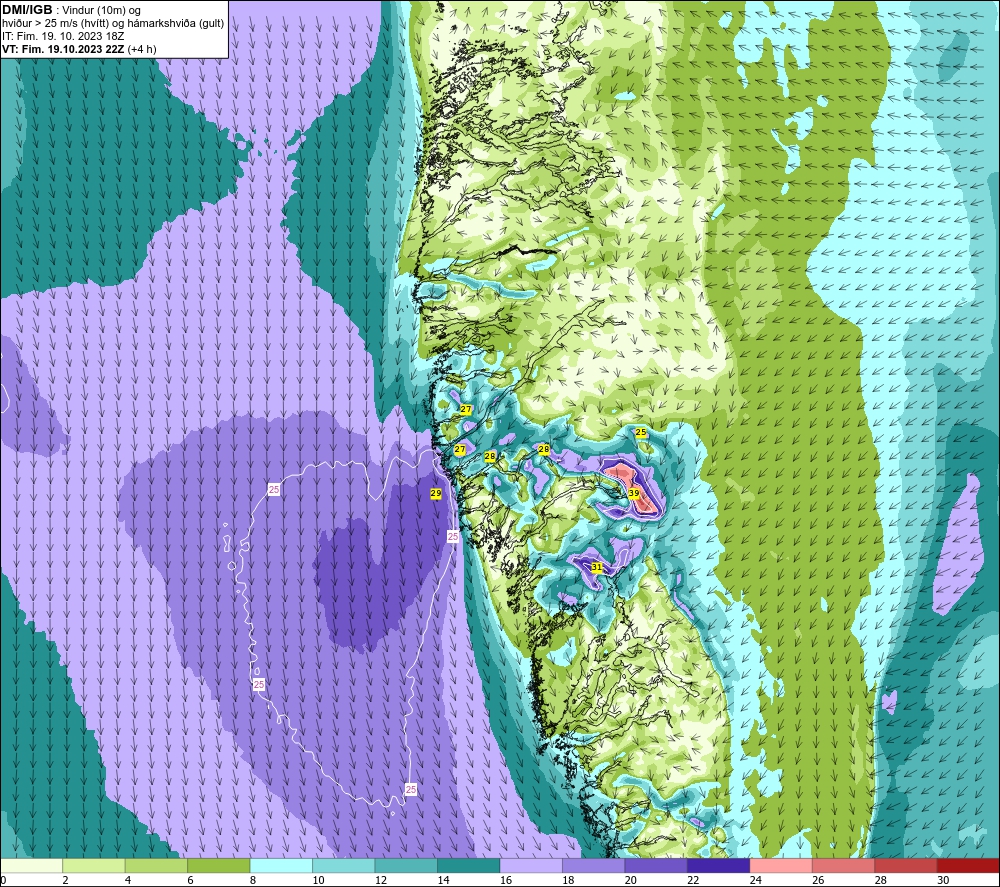1000x887 pixels.
Task: Click the analysis time 'IT: Fim. 19. 10. 2023 18Z'
Action: click(62, 36)
